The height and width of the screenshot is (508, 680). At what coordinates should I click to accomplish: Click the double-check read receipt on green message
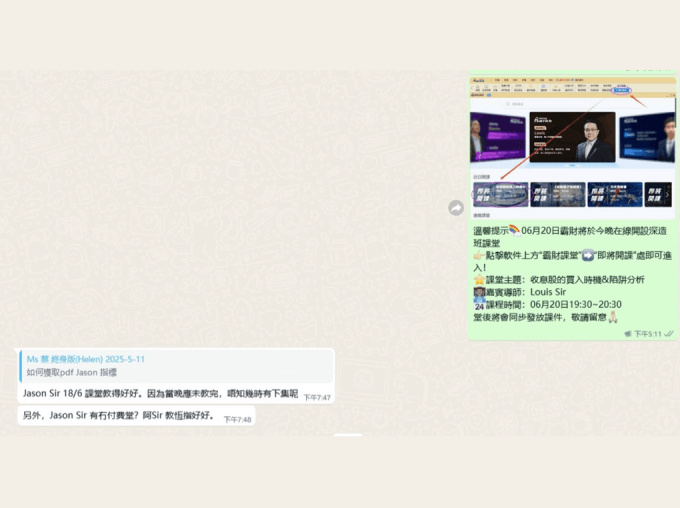668,334
